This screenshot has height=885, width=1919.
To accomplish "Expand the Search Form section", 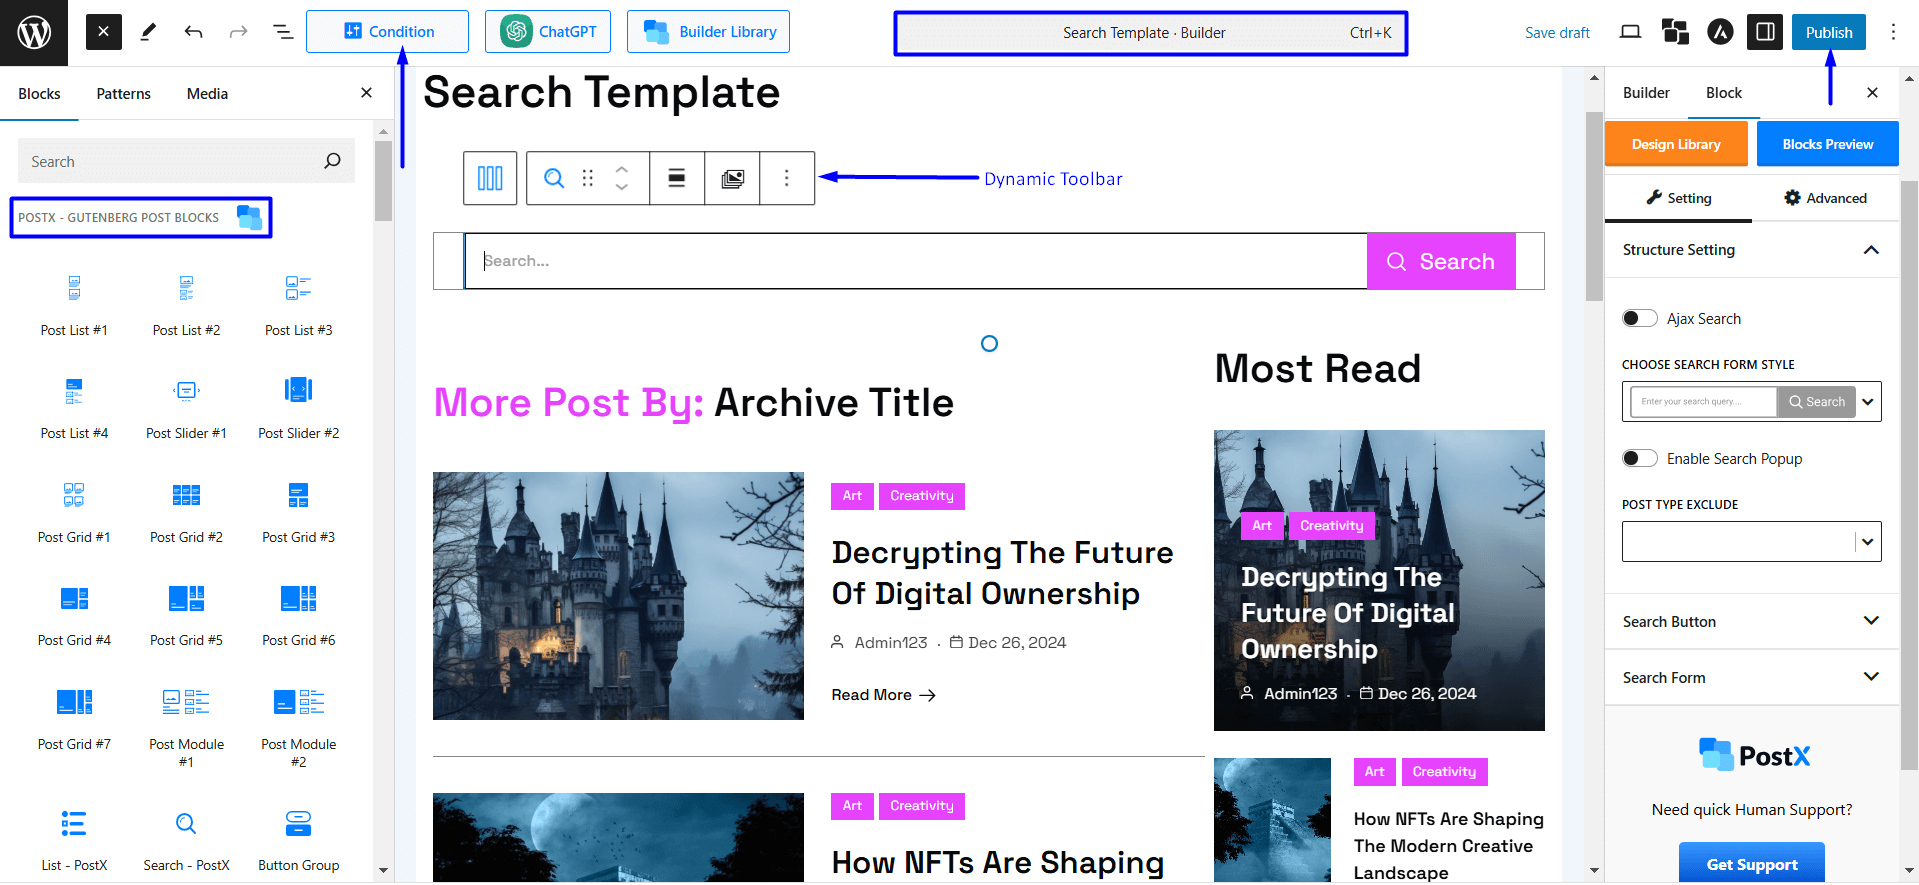I will coord(1751,677).
